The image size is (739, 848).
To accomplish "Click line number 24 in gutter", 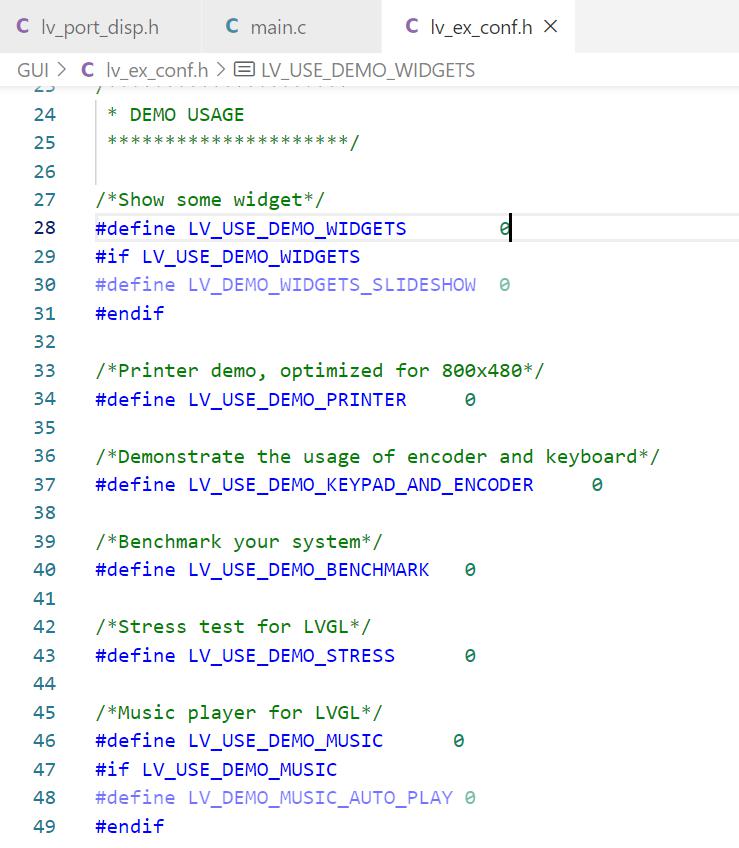I will coord(44,115).
